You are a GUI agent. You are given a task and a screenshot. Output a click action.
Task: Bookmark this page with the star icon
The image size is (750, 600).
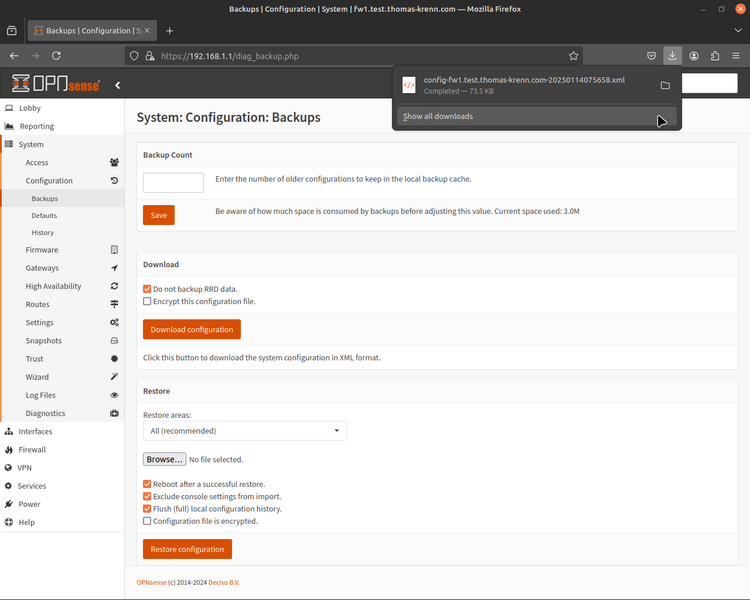(x=574, y=56)
